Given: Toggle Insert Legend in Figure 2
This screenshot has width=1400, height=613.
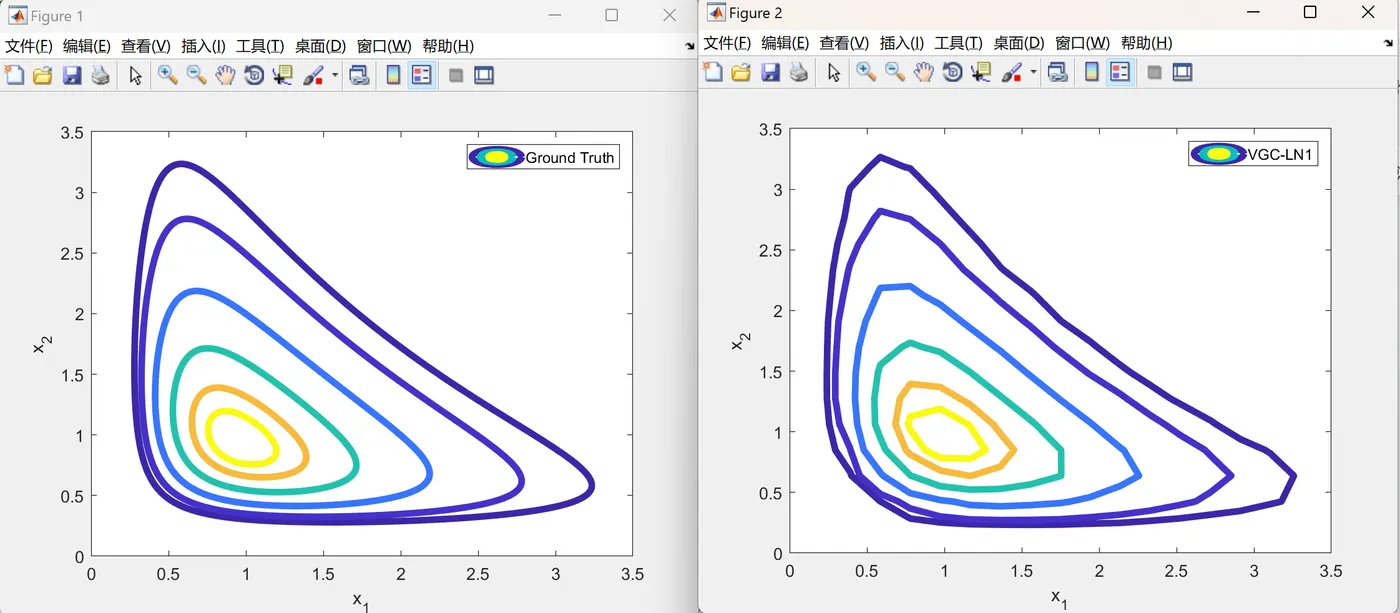Looking at the screenshot, I should (1119, 72).
